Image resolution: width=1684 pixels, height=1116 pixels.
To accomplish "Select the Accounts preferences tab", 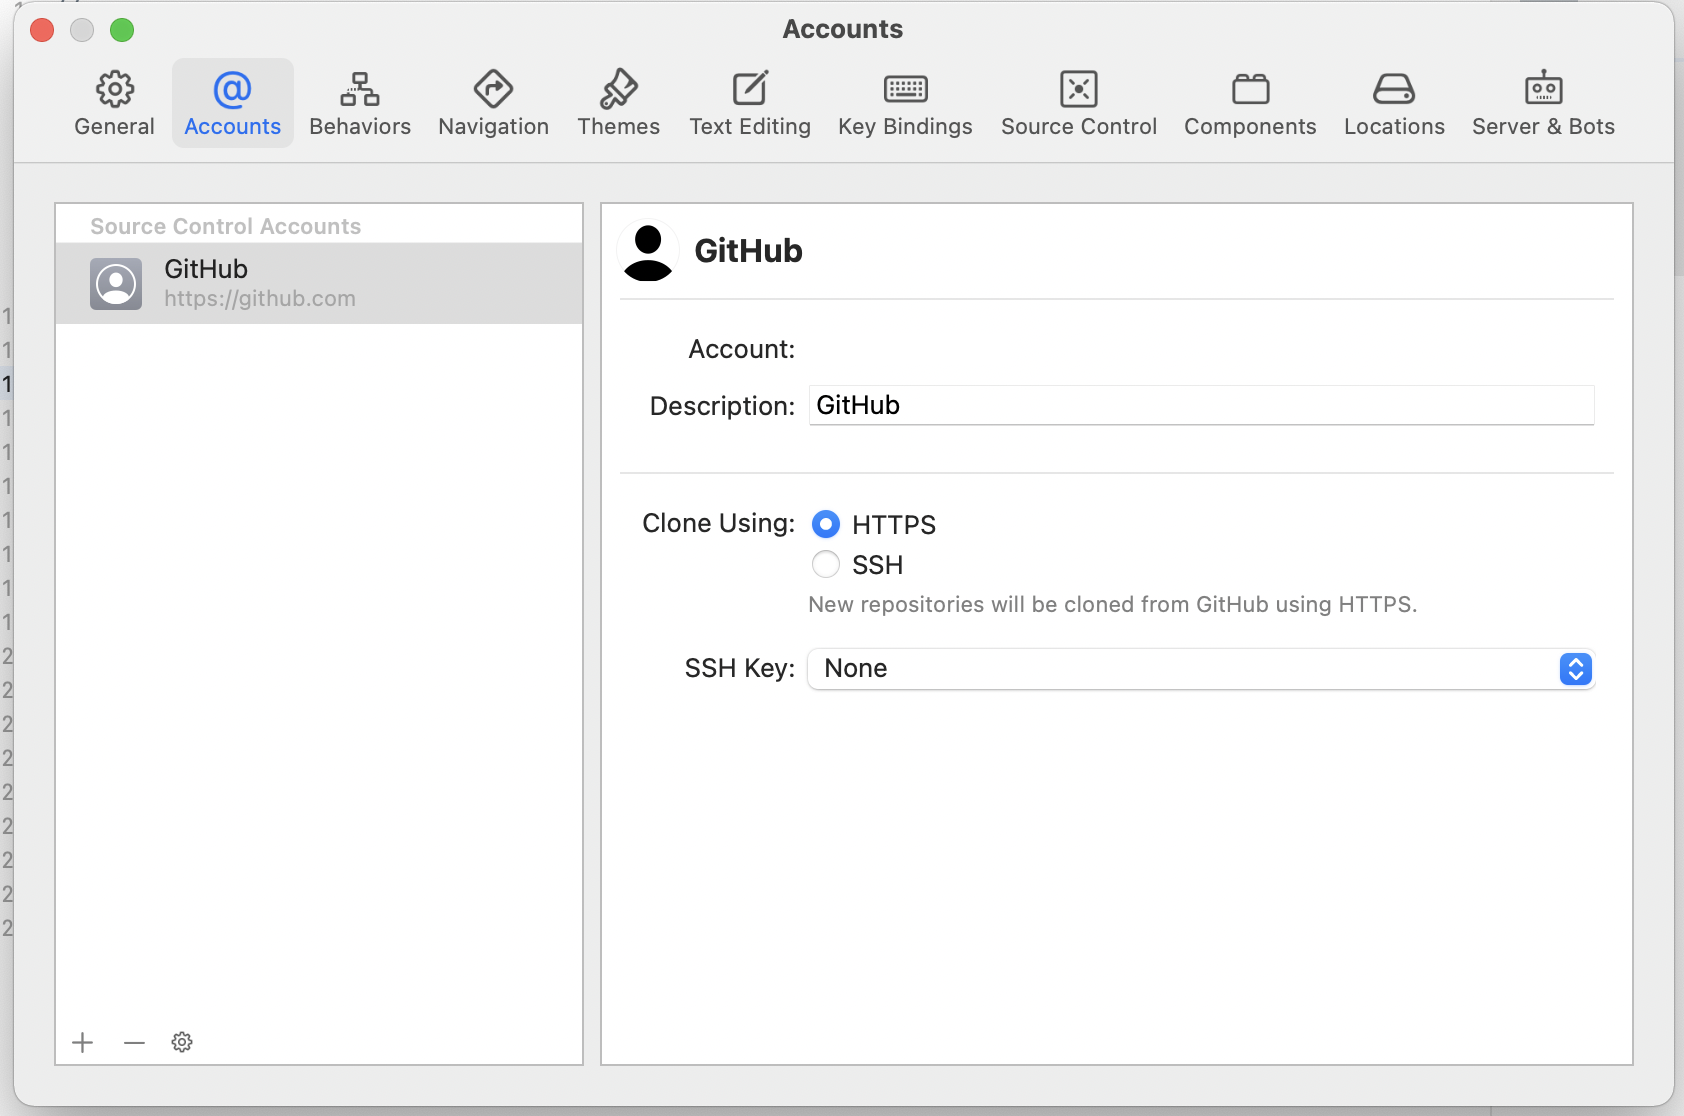I will (233, 103).
